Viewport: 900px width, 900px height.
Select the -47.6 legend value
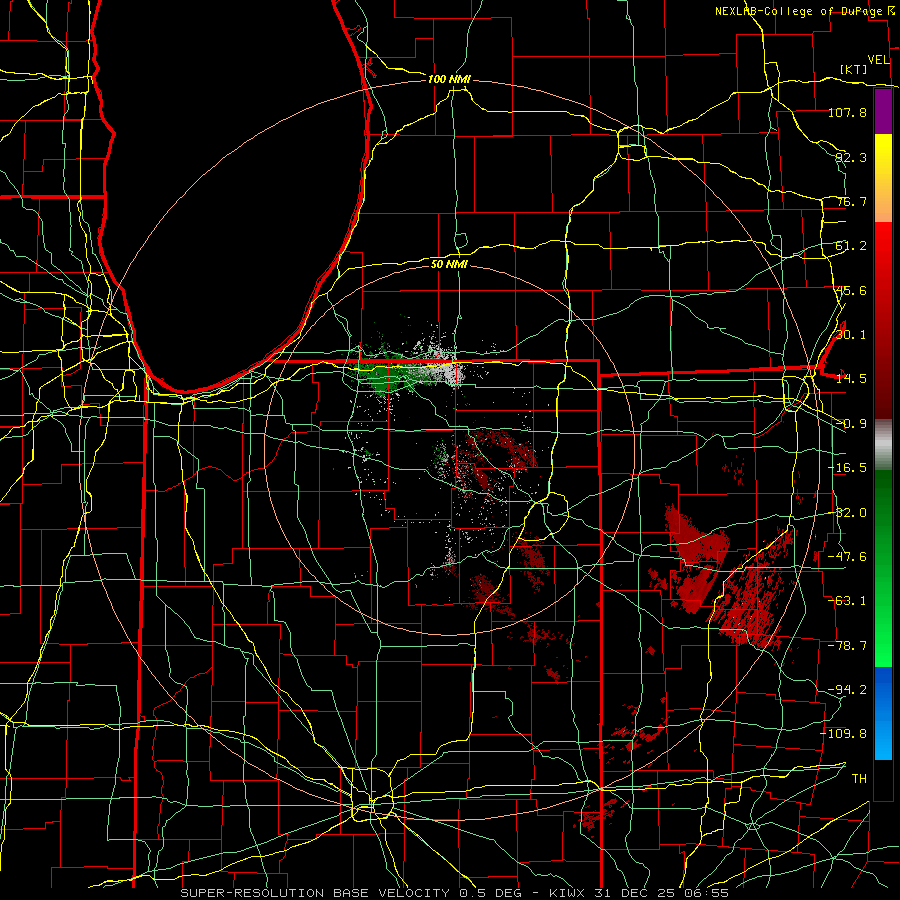pyautogui.click(x=847, y=557)
